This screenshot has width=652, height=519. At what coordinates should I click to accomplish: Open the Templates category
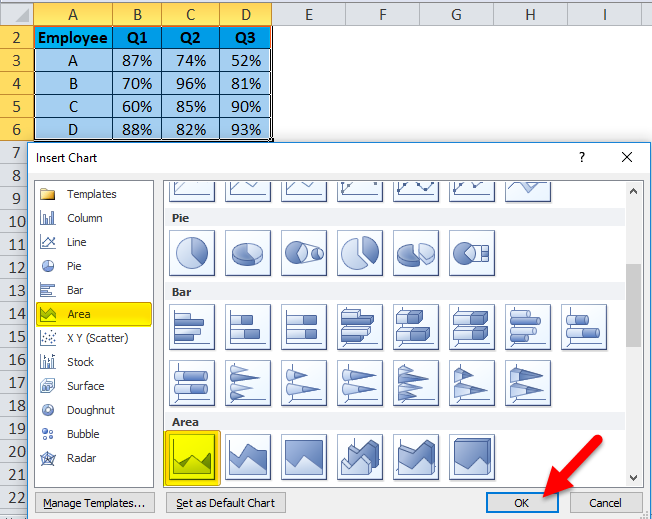point(94,194)
